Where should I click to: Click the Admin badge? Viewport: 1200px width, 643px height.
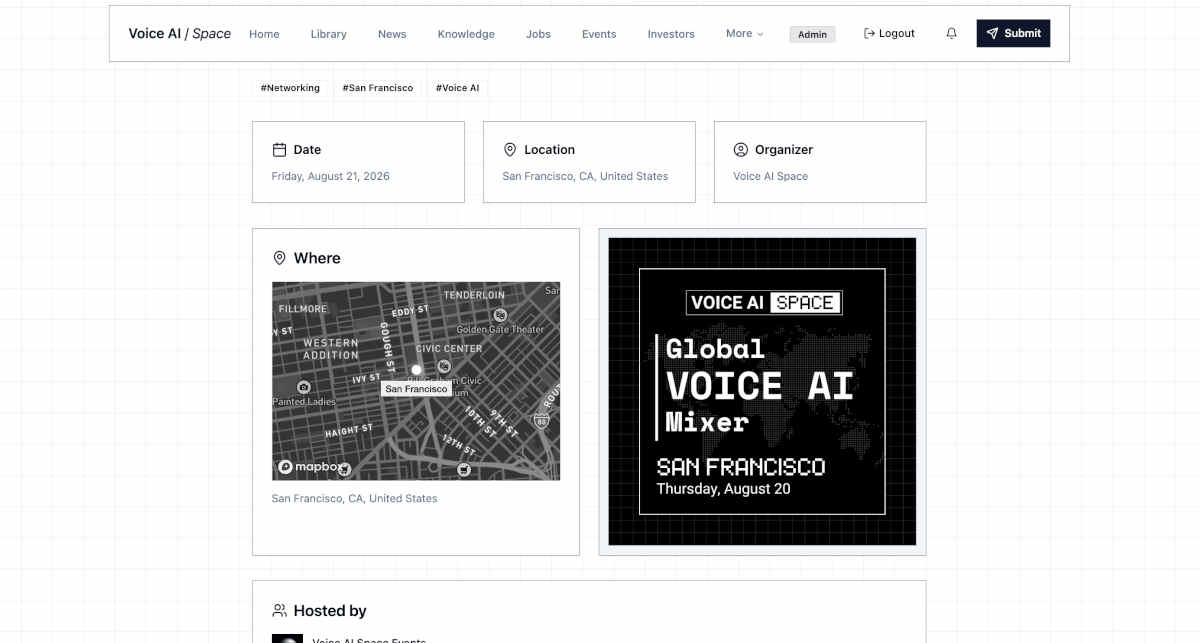[x=812, y=34]
